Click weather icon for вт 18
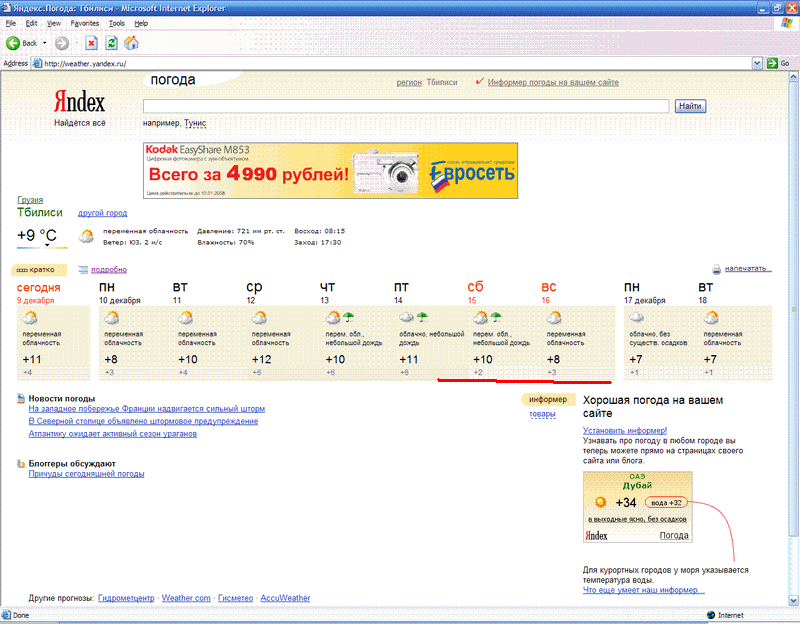The image size is (800, 624). tap(711, 318)
